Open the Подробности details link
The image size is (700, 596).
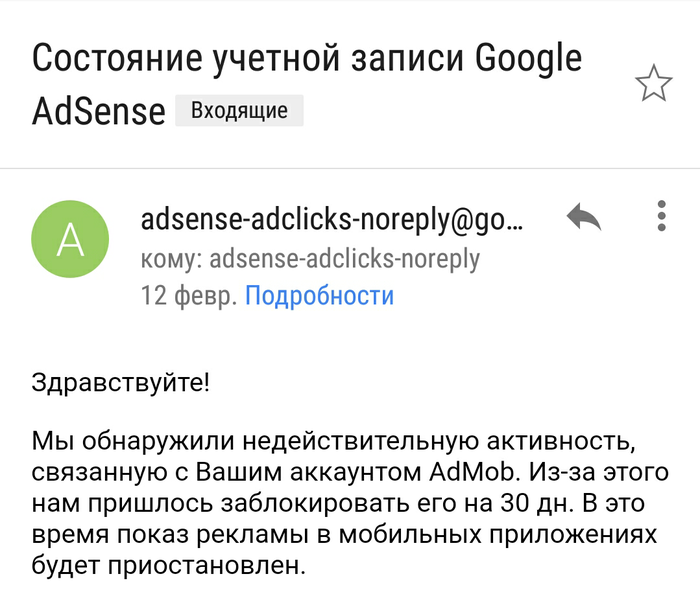320,296
